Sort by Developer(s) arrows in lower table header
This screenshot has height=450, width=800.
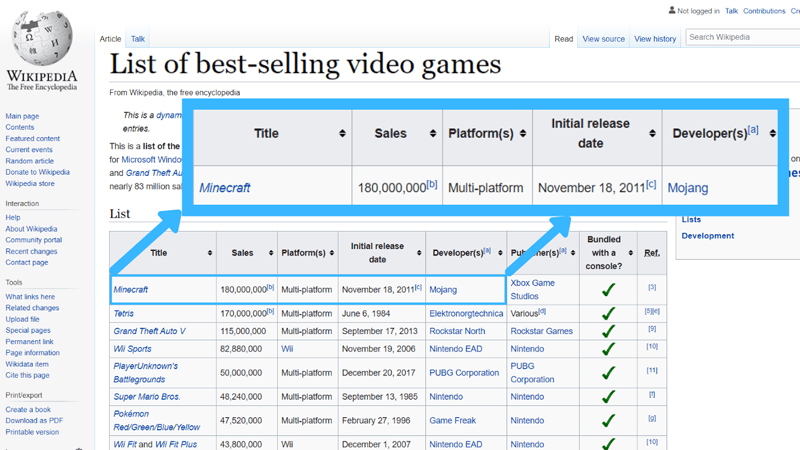point(500,253)
